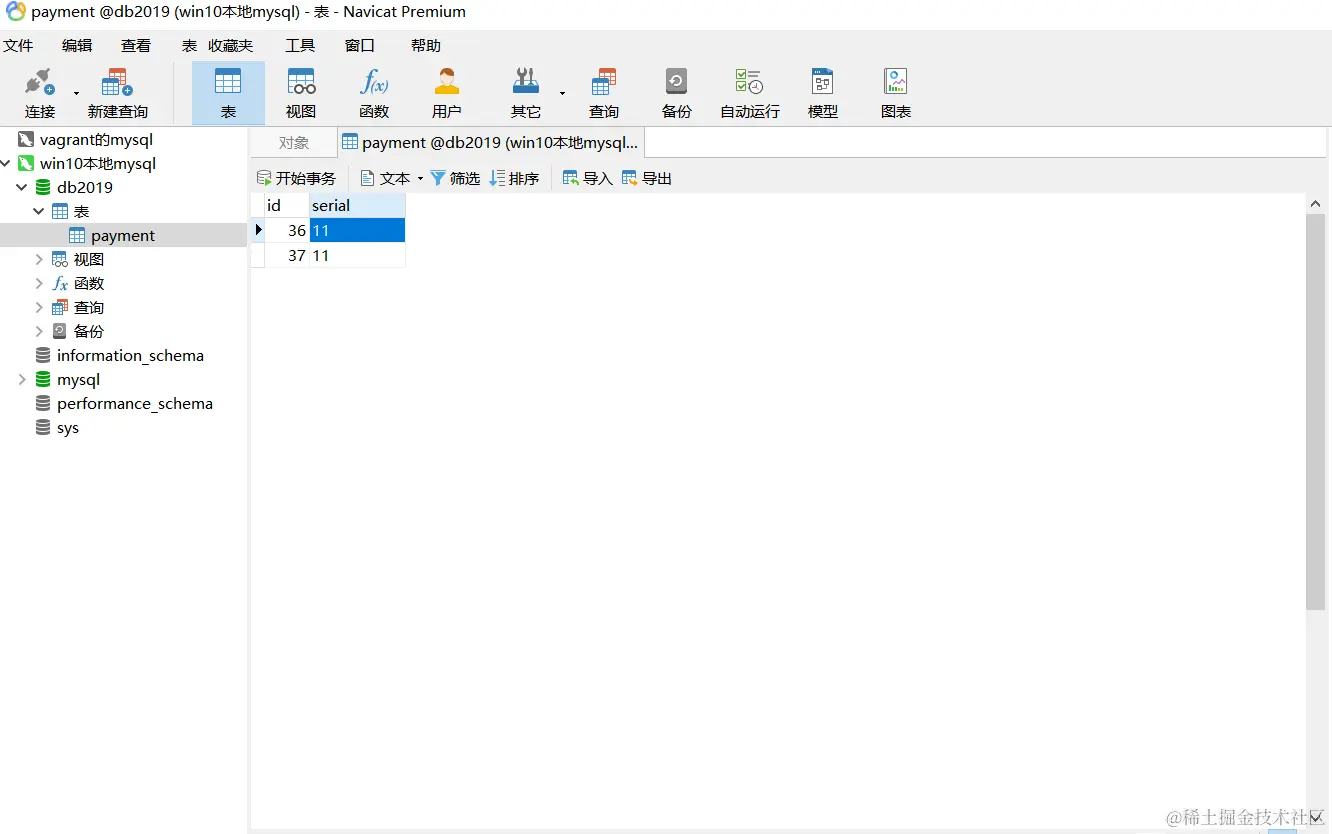Viewport: 1332px width, 834px height.
Task: Select the information_schema database
Action: click(x=130, y=355)
